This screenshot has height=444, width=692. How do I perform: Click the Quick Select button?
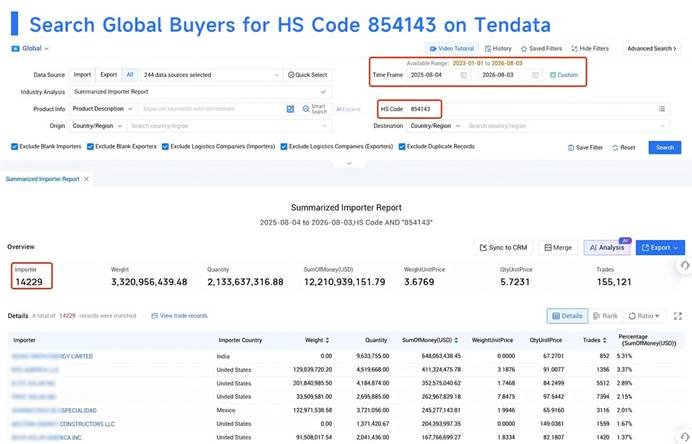308,75
